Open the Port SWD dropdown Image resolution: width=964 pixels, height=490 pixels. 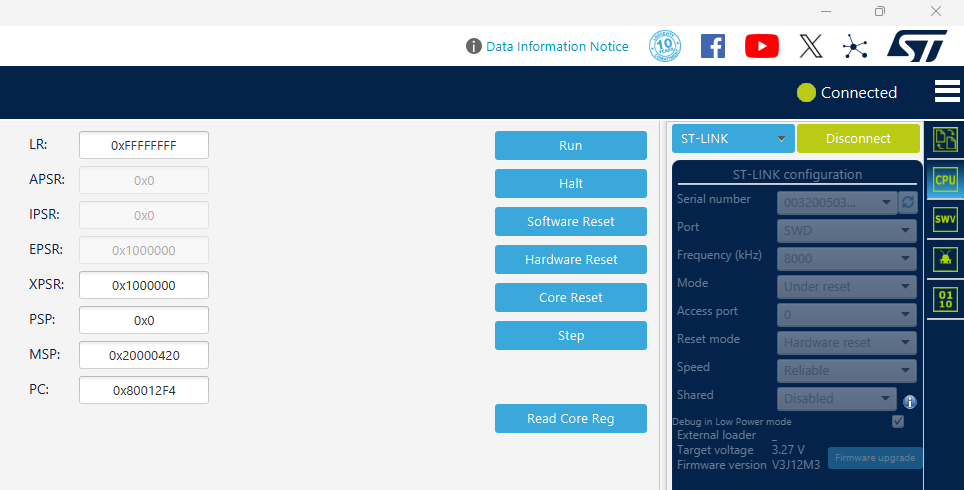(x=847, y=231)
